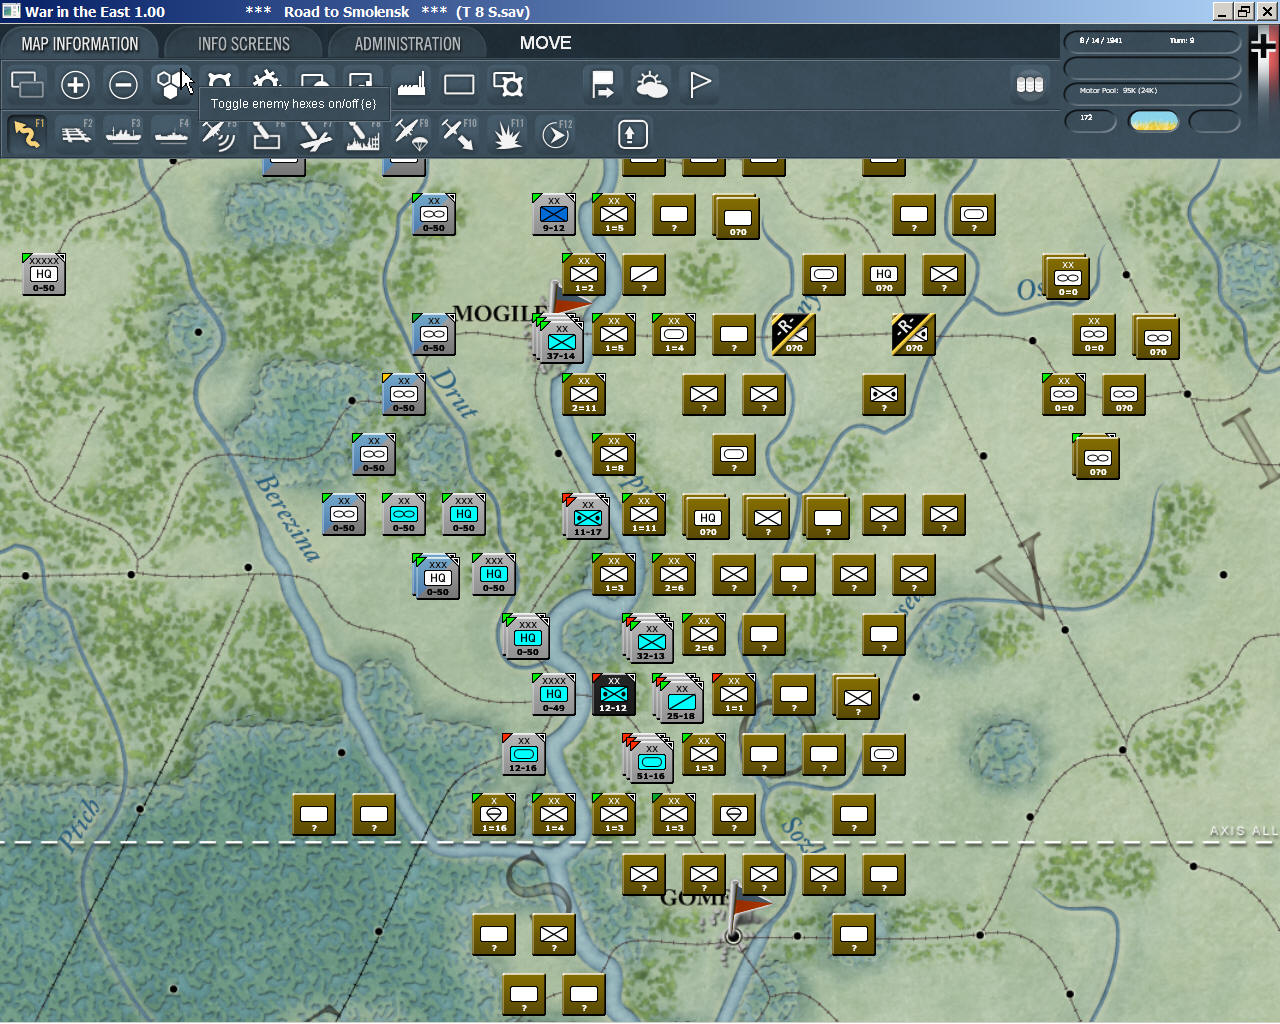This screenshot has height=1024, width=1280.
Task: Click the pennant flag toolbar icon
Action: point(700,85)
